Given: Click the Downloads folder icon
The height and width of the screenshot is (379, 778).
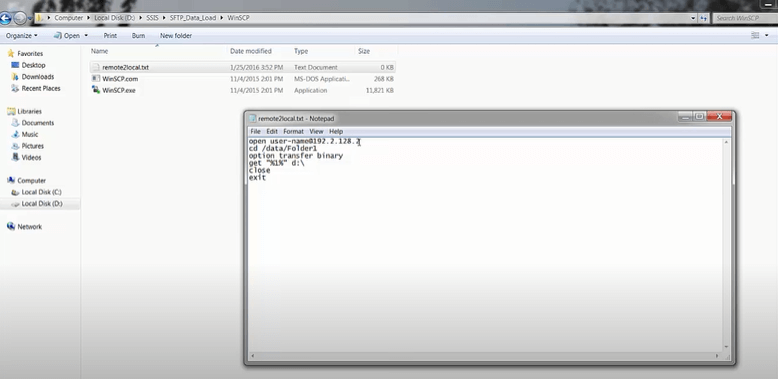Looking at the screenshot, I should tap(15, 77).
